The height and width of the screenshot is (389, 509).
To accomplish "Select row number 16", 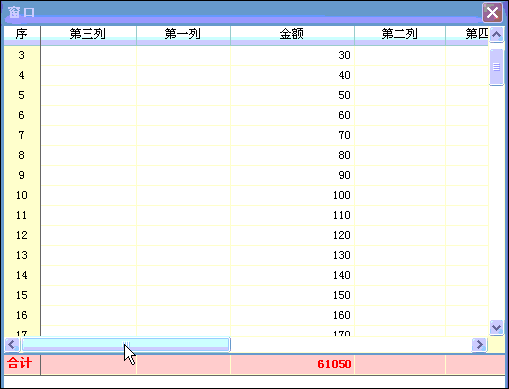I will click(x=22, y=315).
